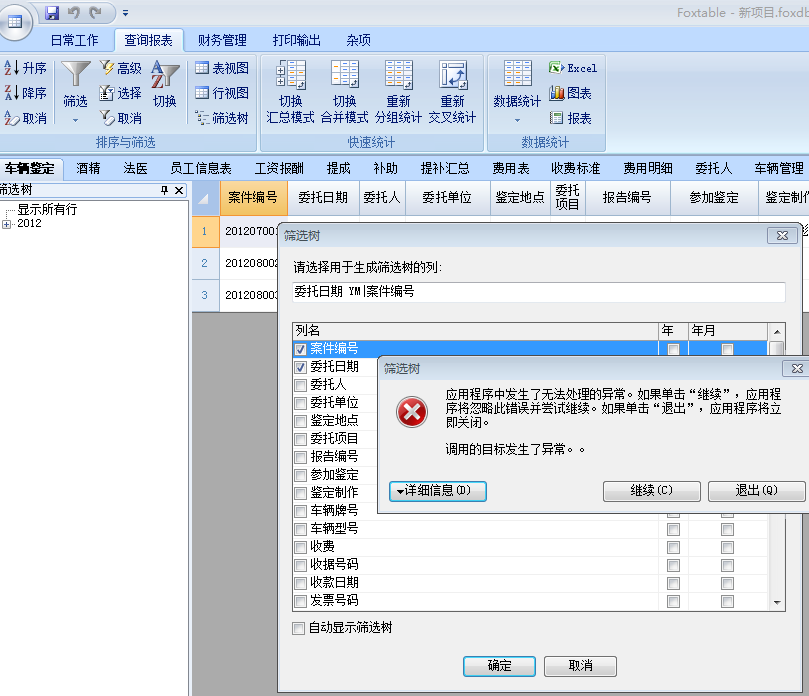Switch to the 员工信息表 table tab
The width and height of the screenshot is (809, 696).
pyautogui.click(x=201, y=168)
